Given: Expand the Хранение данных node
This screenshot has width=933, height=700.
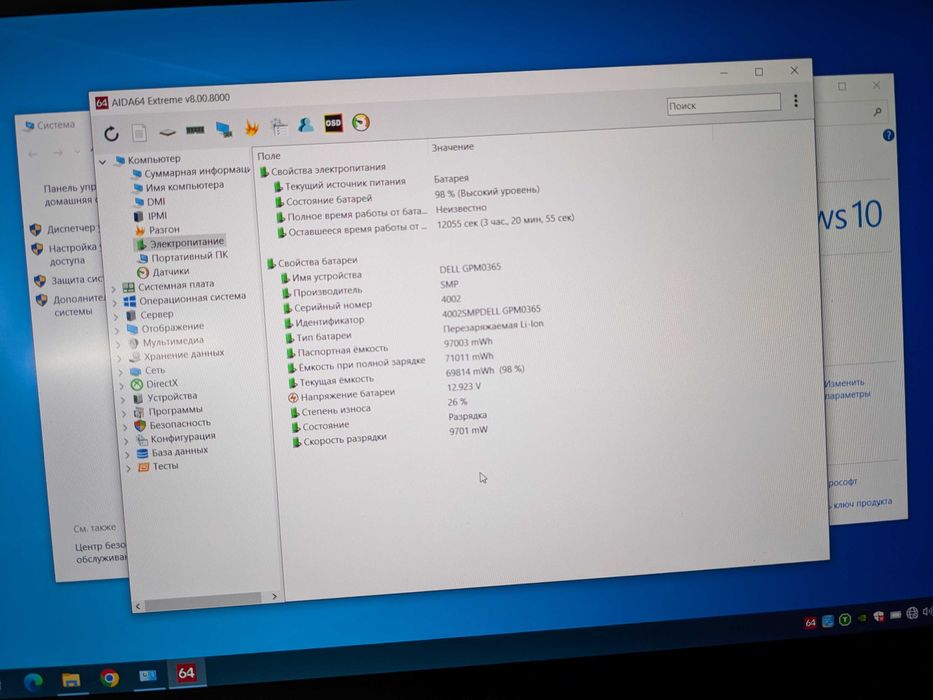Looking at the screenshot, I should [x=120, y=359].
